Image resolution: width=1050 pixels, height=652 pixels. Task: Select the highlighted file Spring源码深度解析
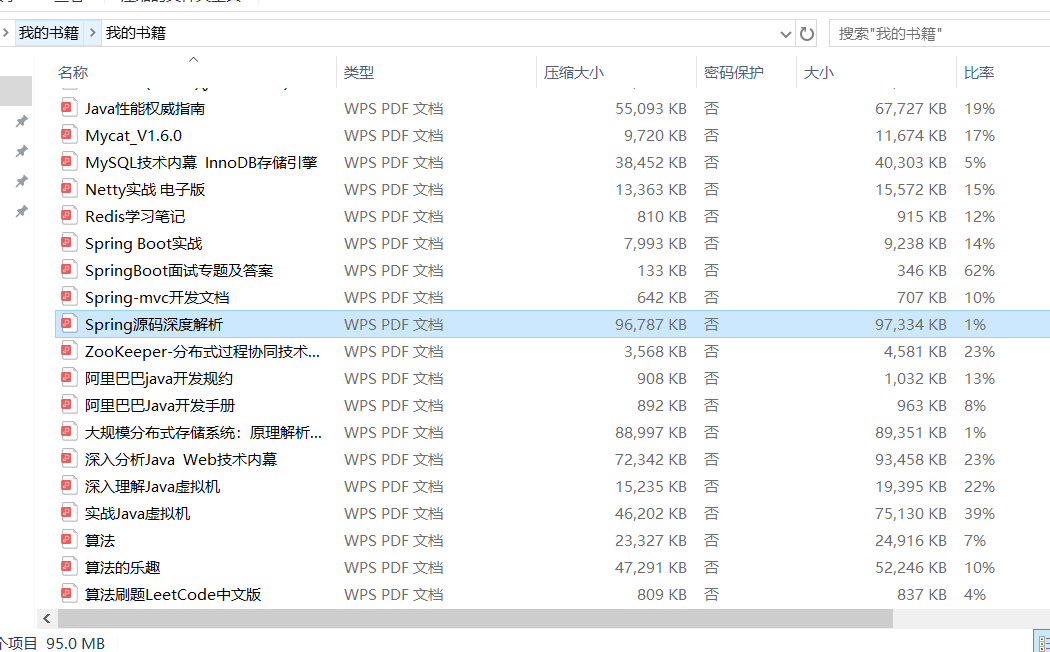(153, 325)
